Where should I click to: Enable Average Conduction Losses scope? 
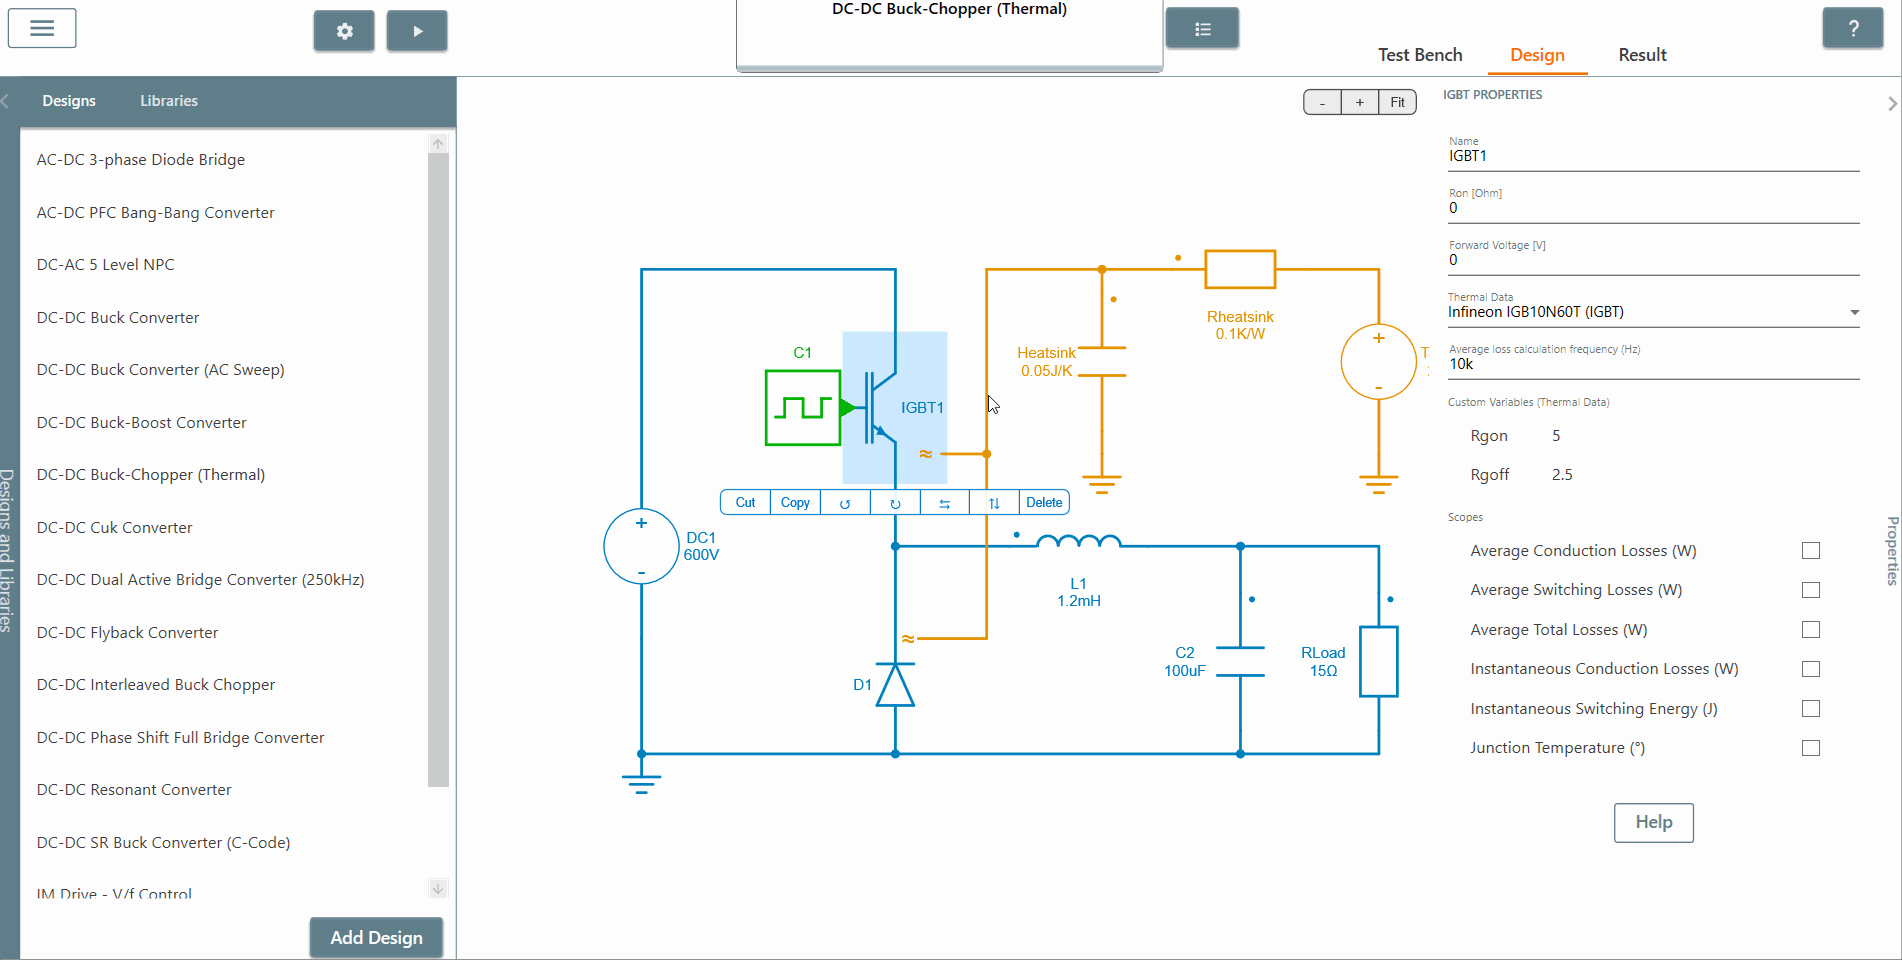click(x=1810, y=551)
